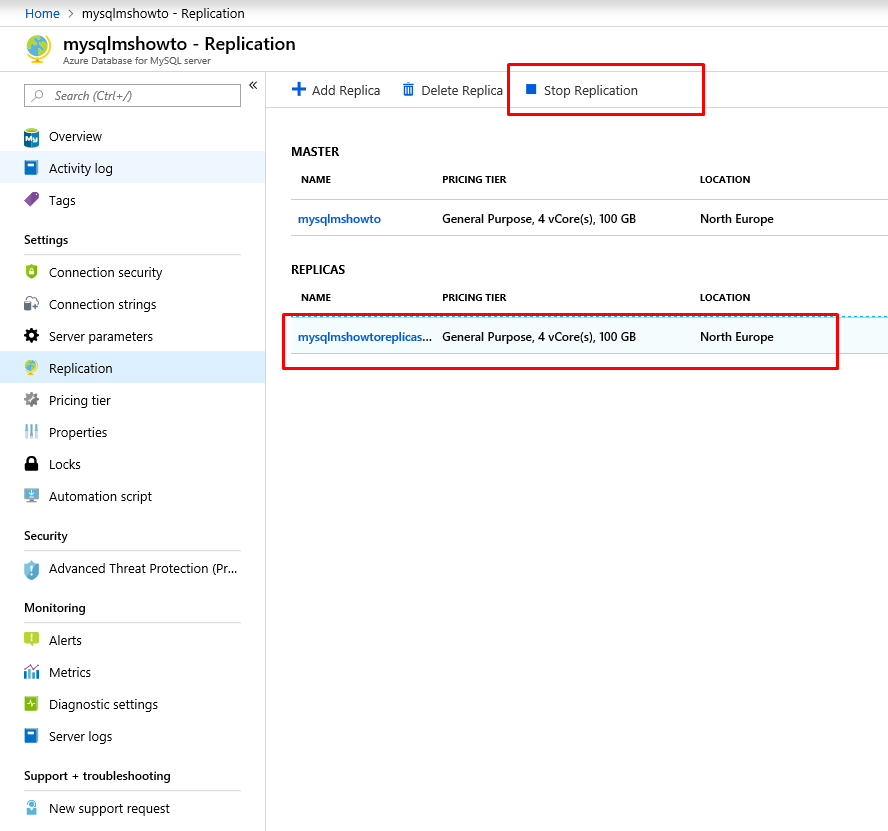Focus the Search (Ctrl+/) field
Screen dimensions: 888x831
(x=133, y=96)
